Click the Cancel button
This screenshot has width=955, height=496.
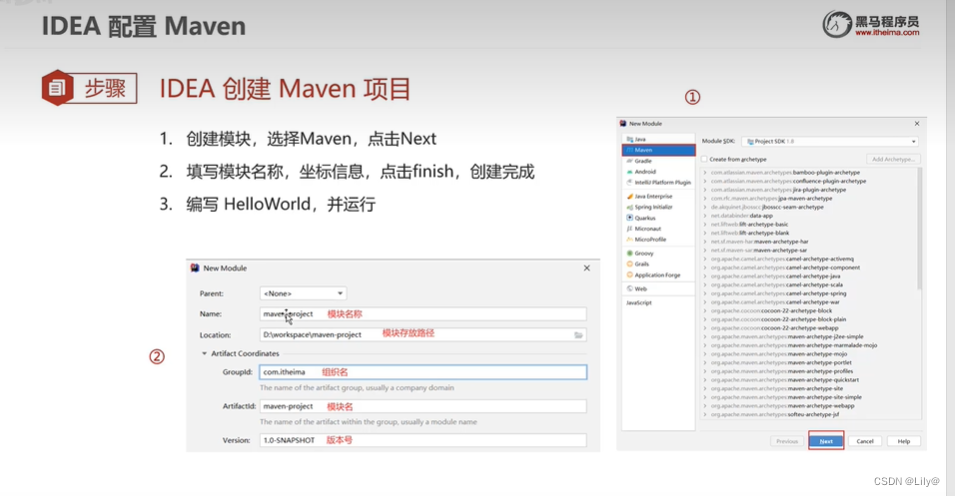(865, 441)
